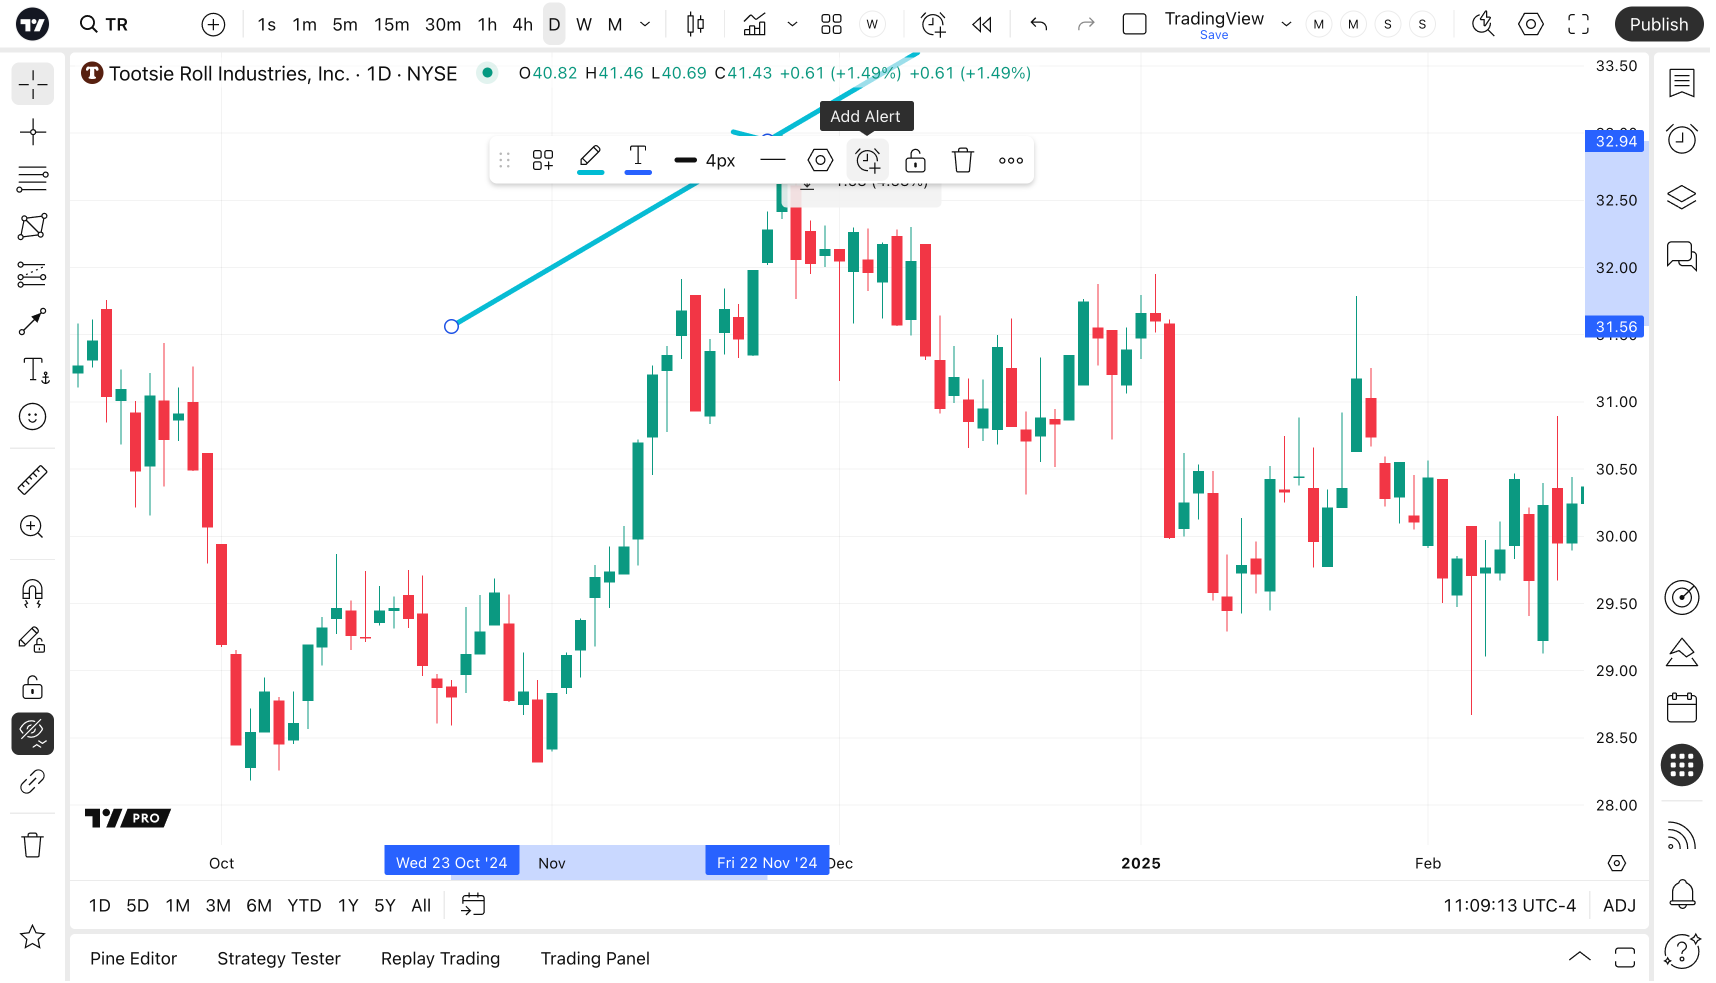Image resolution: width=1716 pixels, height=983 pixels.
Task: Show All date range
Action: 421,906
